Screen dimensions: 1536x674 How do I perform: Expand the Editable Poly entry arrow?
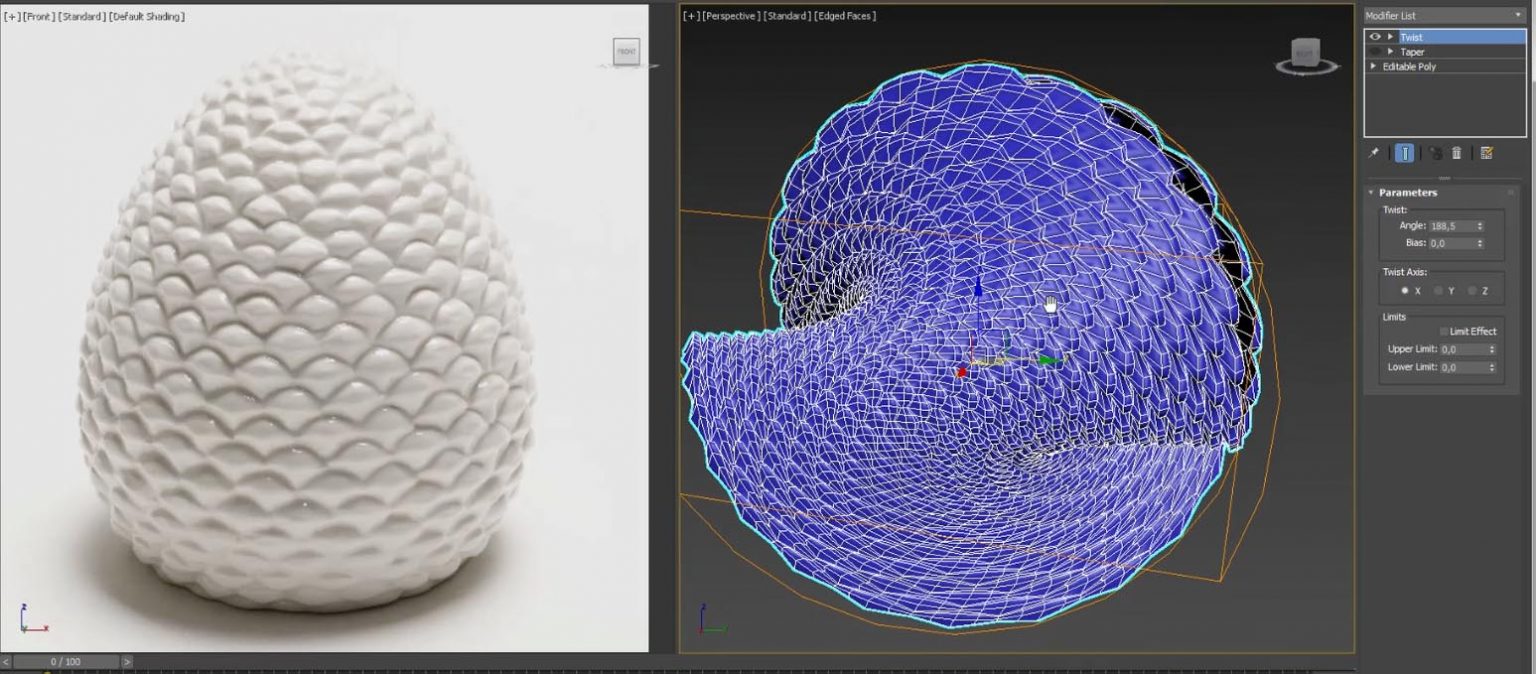(x=1373, y=66)
